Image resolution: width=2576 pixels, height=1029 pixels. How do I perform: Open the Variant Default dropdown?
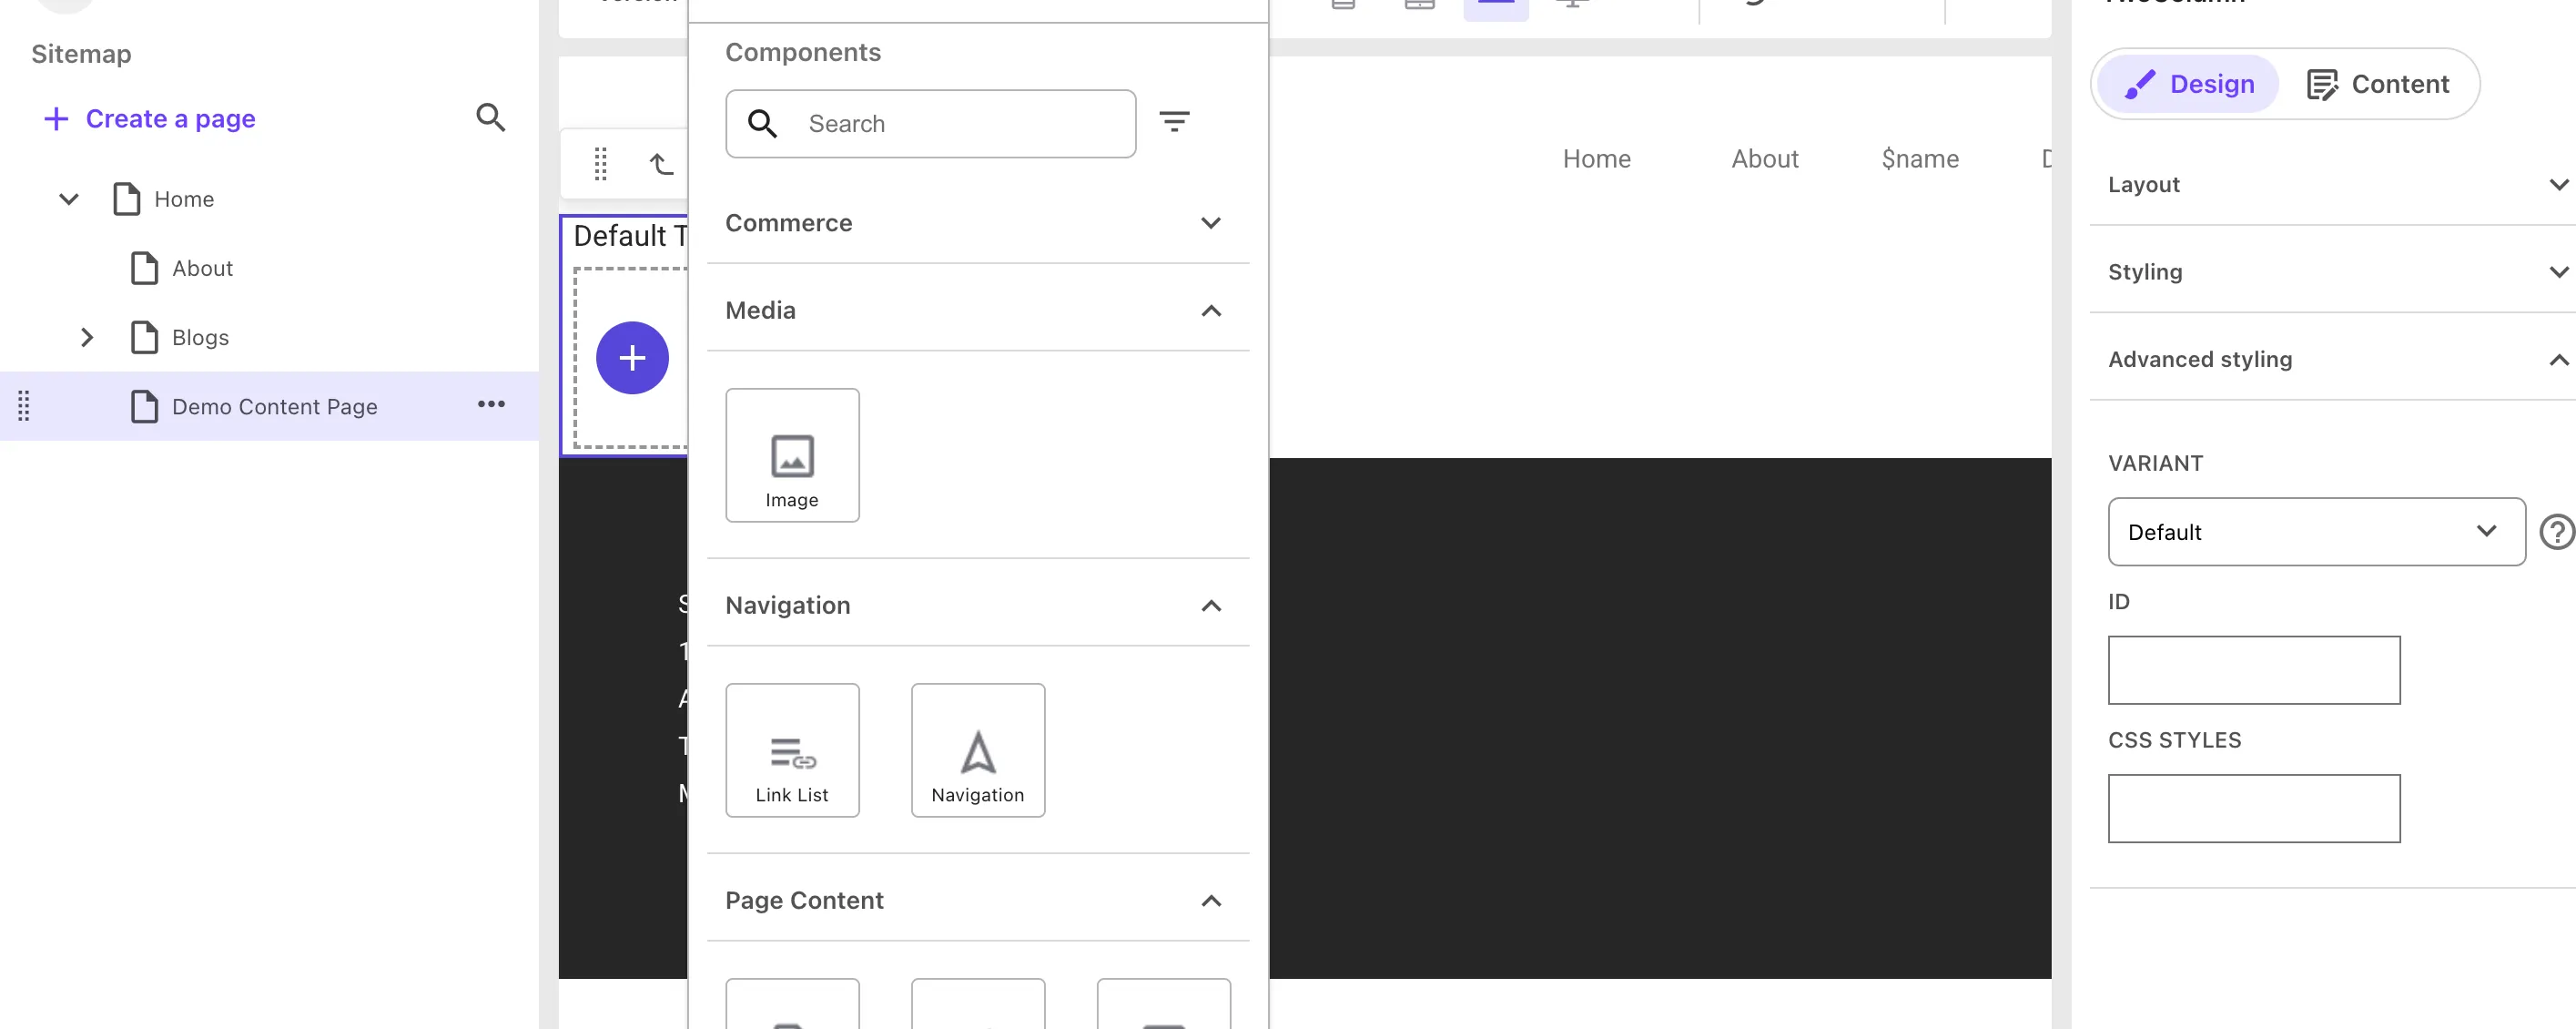click(x=2316, y=532)
